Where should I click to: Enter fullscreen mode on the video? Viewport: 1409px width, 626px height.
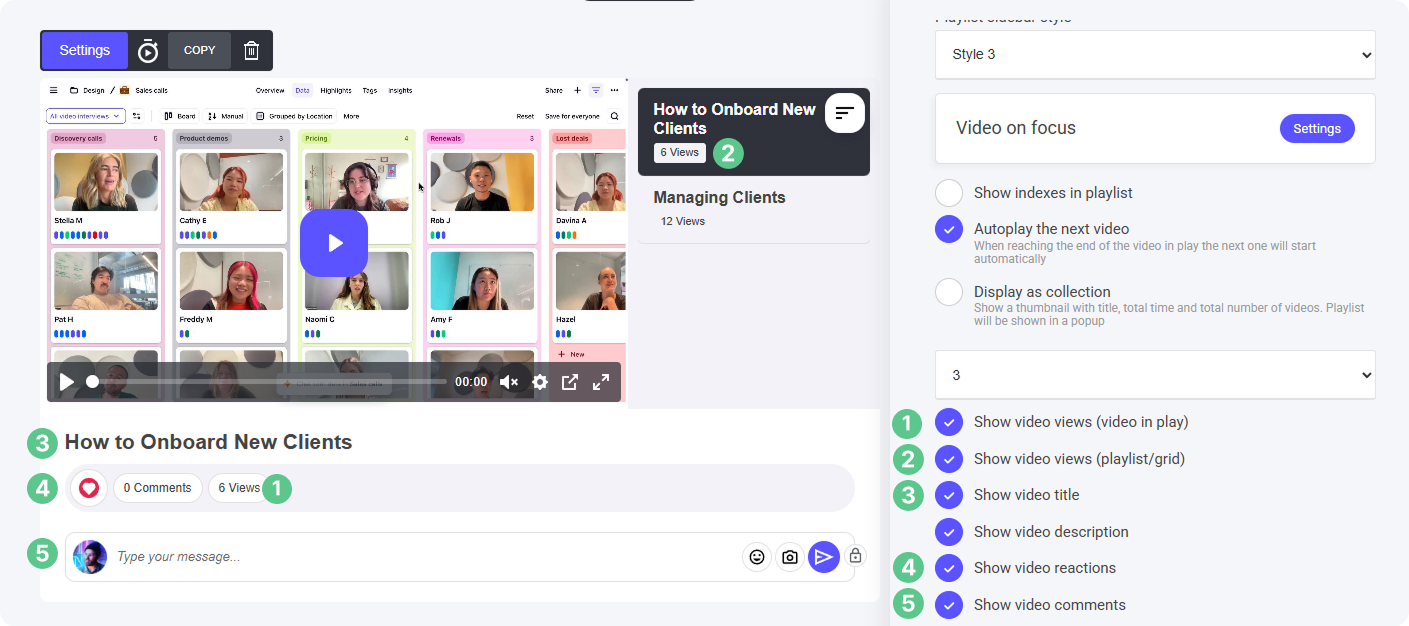[601, 382]
